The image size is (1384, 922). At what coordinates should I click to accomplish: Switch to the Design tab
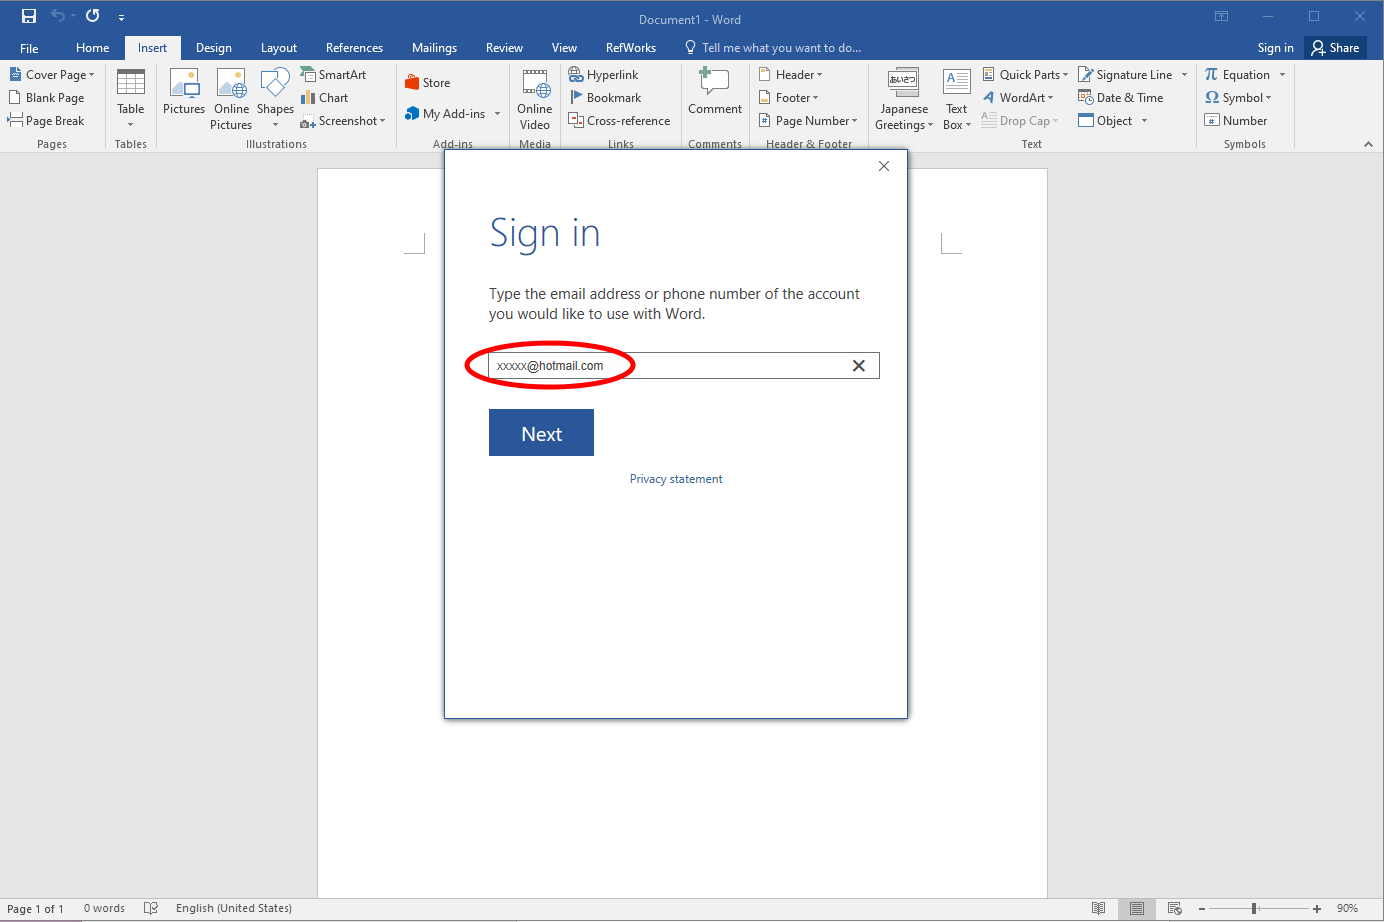tap(214, 48)
